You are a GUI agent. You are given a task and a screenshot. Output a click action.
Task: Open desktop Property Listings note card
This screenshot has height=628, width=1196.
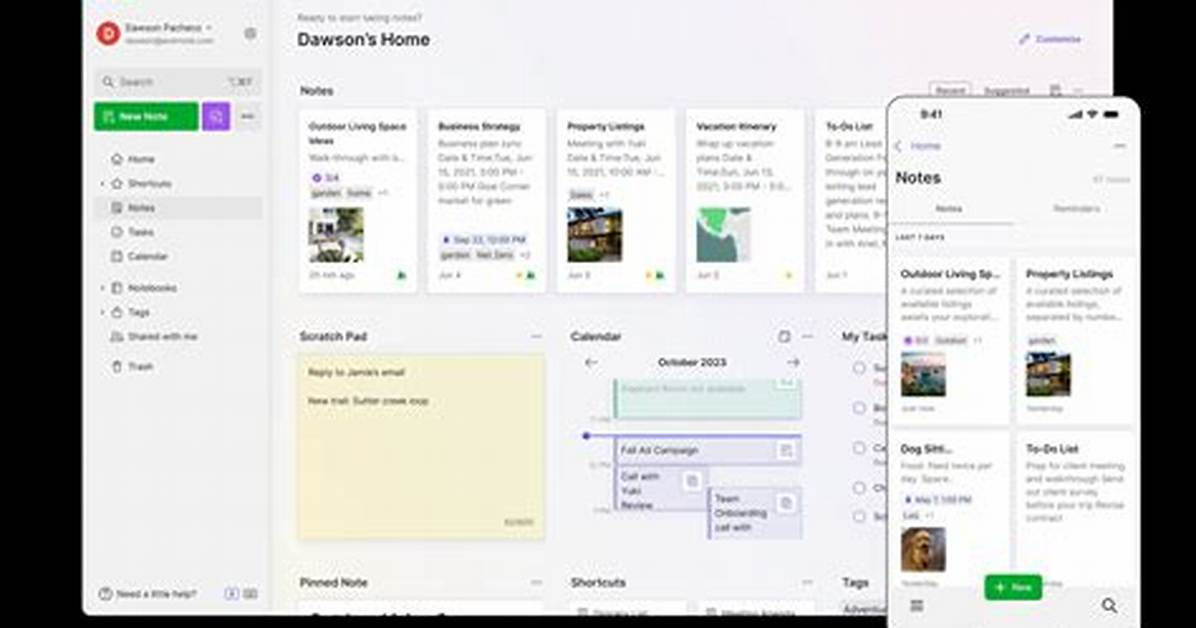pyautogui.click(x=616, y=201)
